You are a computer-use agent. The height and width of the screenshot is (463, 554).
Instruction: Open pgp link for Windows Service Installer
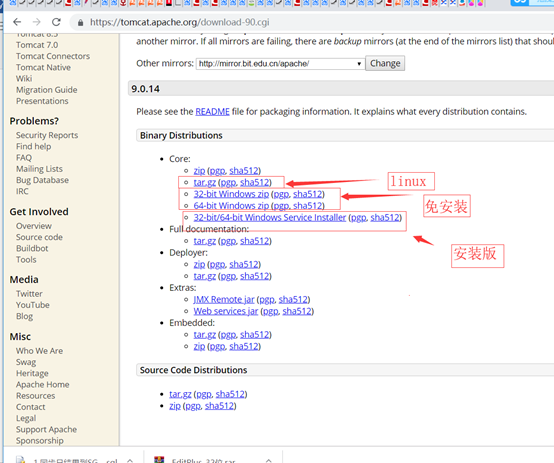(359, 218)
